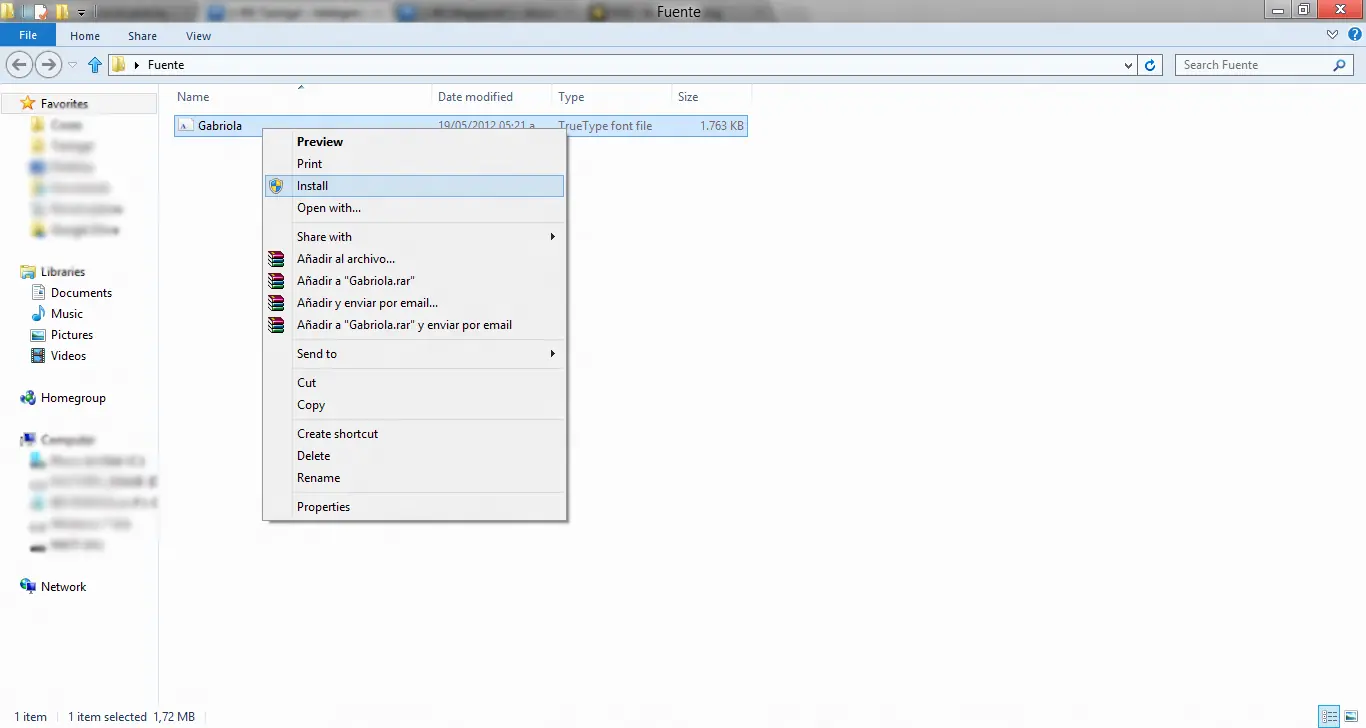This screenshot has width=1366, height=728.
Task: Click WinRAR icon beside Añadir y enviar por email...
Action: click(276, 303)
